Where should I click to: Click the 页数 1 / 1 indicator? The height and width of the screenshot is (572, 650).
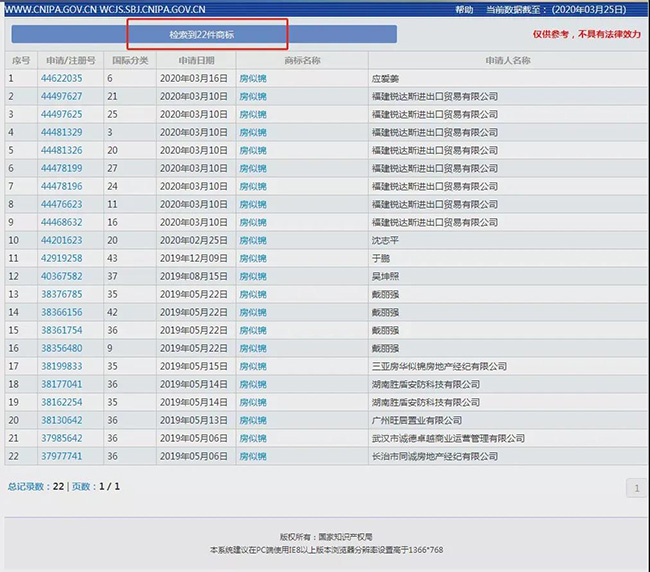click(96, 486)
